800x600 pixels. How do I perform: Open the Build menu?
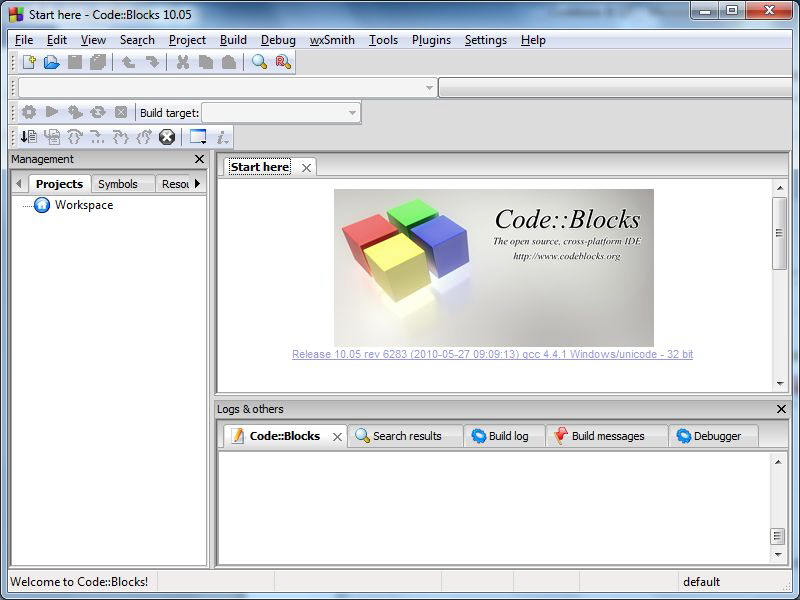[233, 40]
